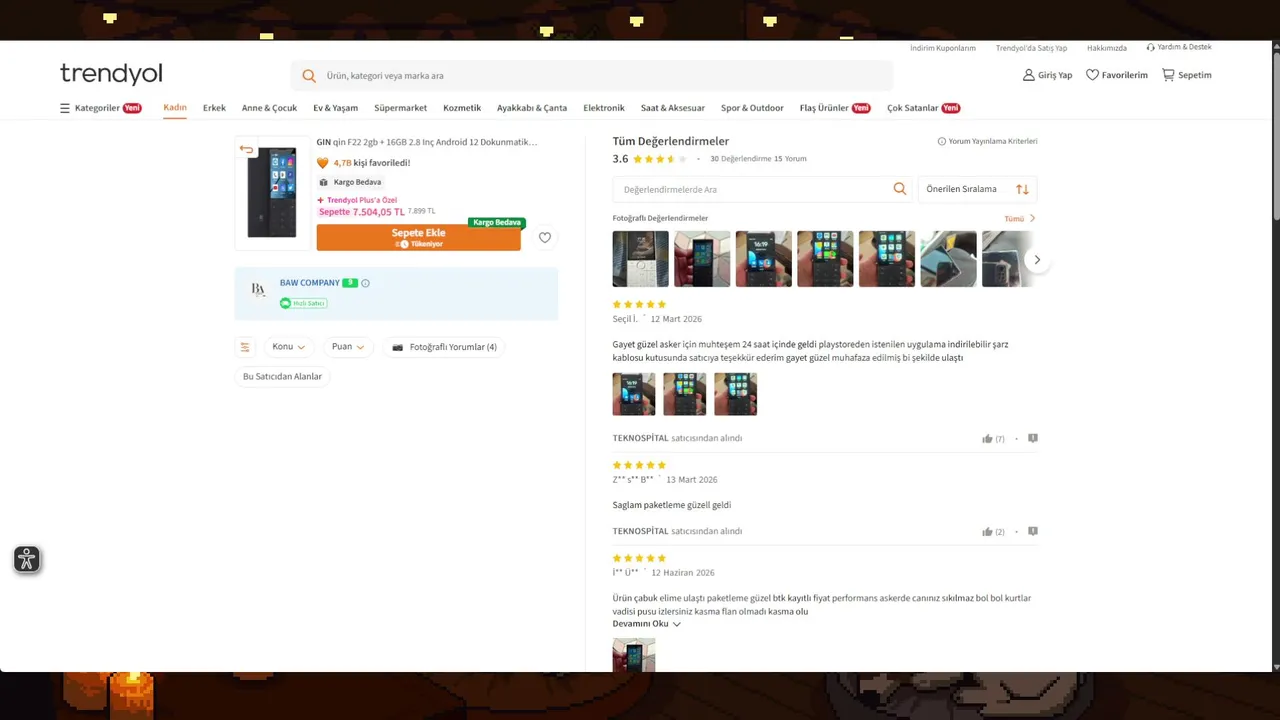Open the Hakkımızda link
The image size is (1280, 720).
pyautogui.click(x=1107, y=48)
